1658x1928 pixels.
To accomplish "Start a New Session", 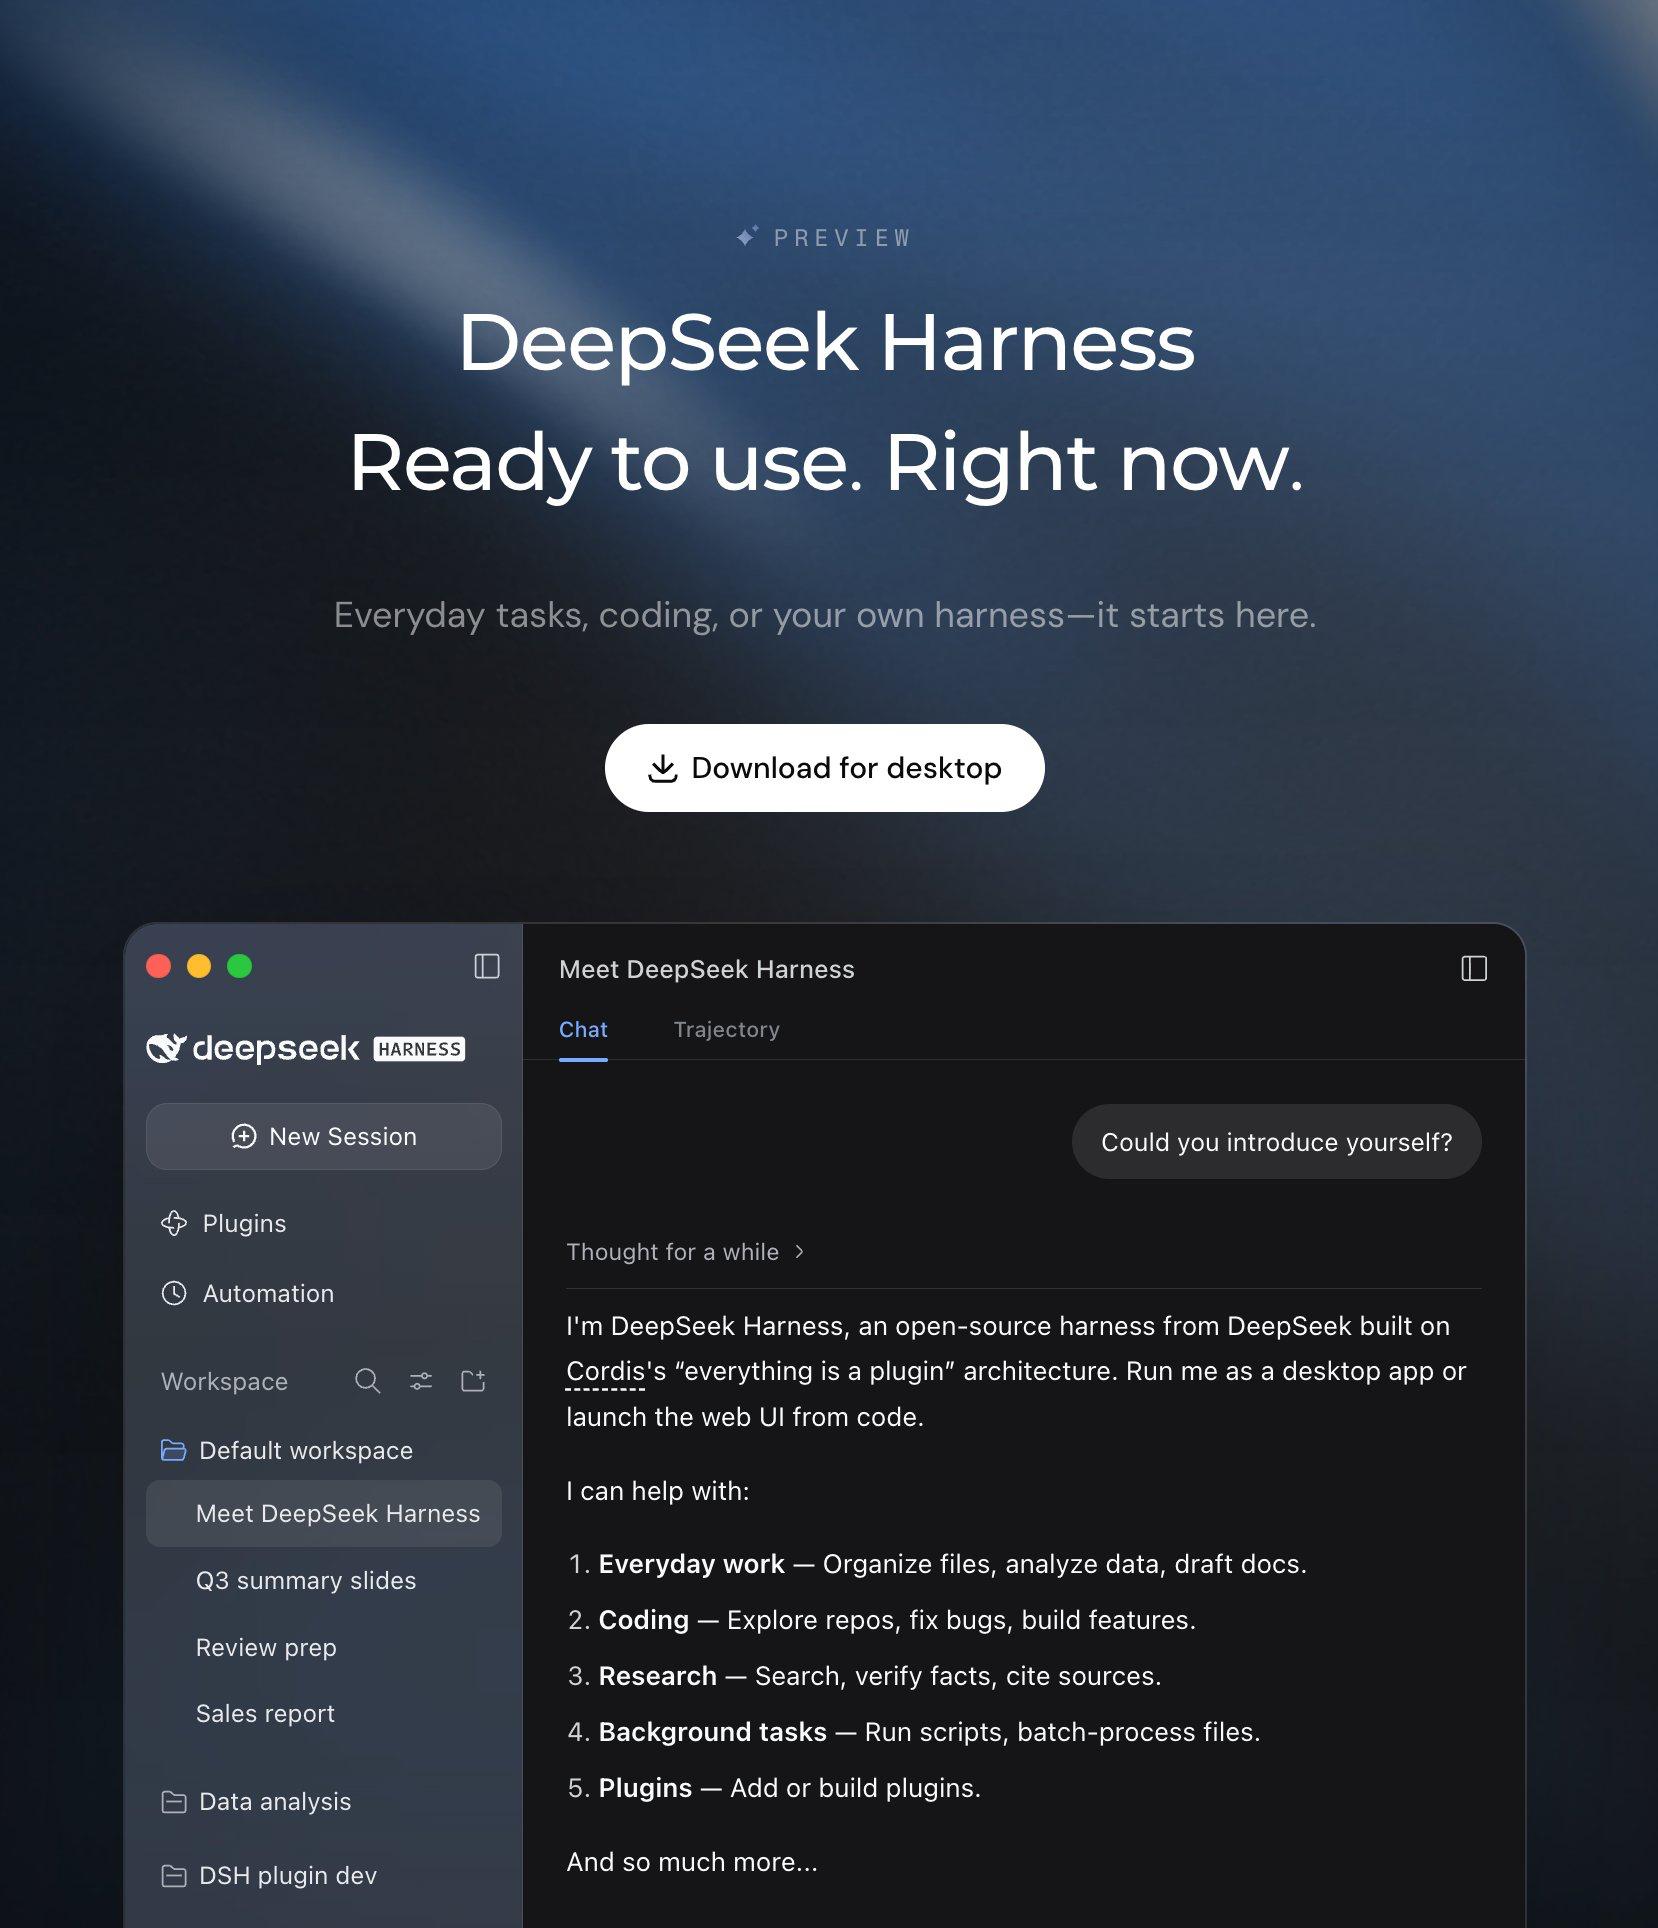I will 324,1136.
